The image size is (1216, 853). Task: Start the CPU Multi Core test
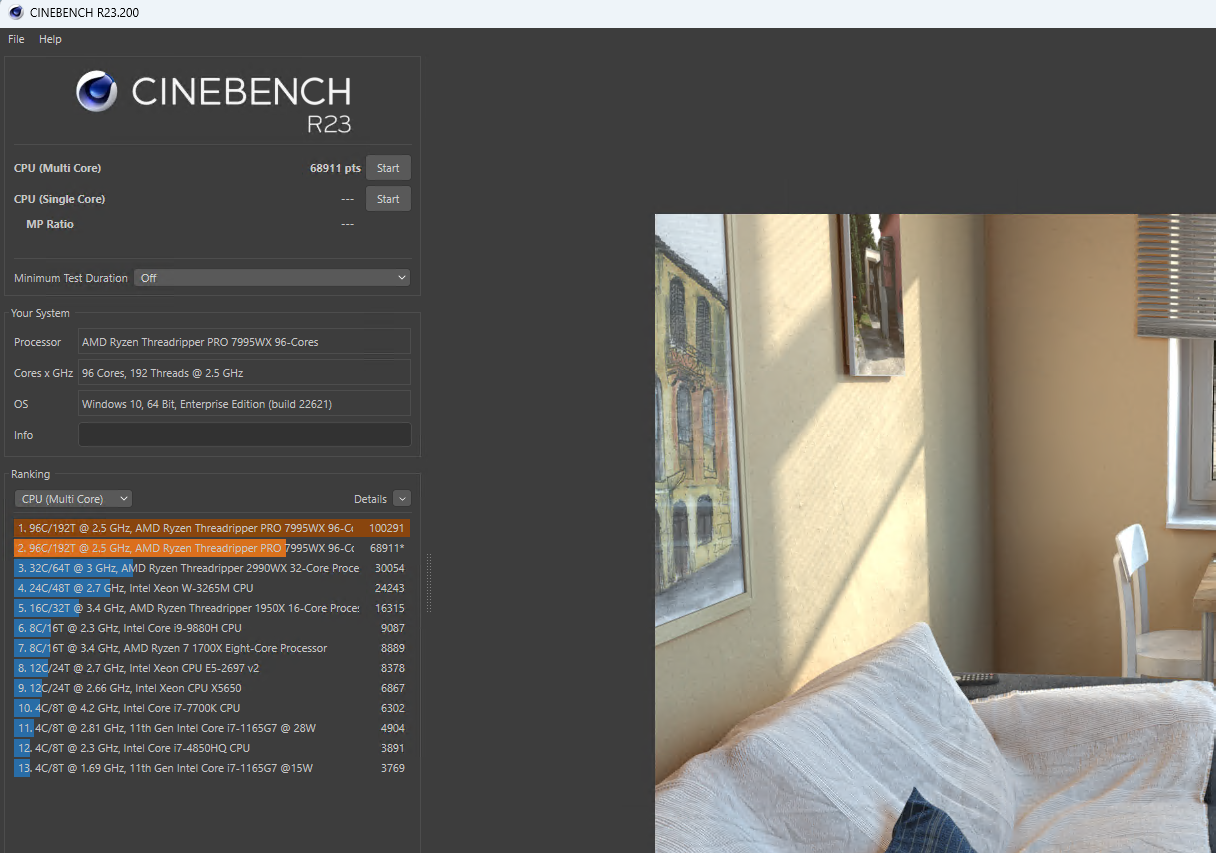pyautogui.click(x=388, y=168)
